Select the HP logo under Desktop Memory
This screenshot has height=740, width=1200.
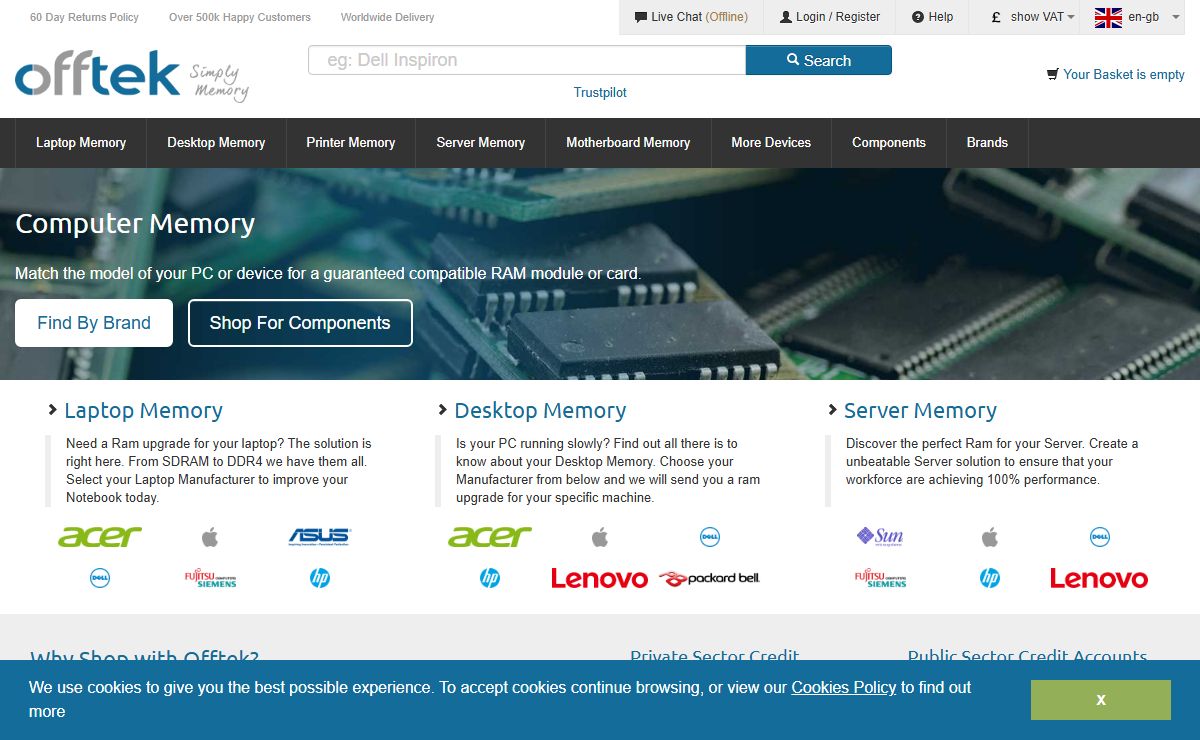pyautogui.click(x=490, y=578)
